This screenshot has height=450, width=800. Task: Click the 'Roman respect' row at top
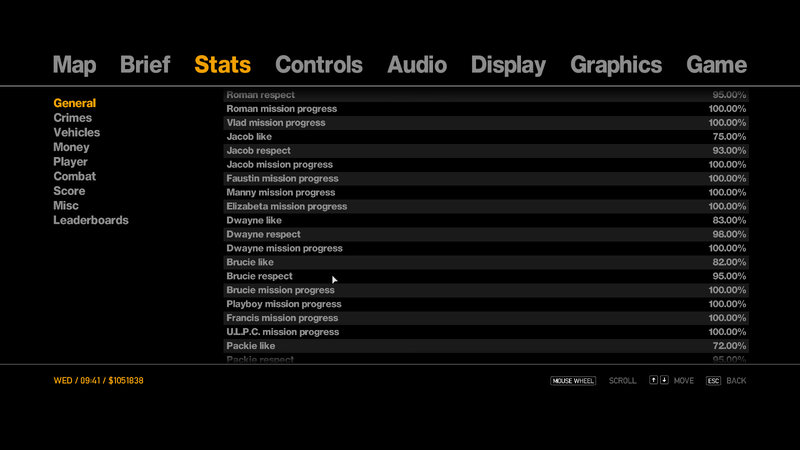(486, 95)
